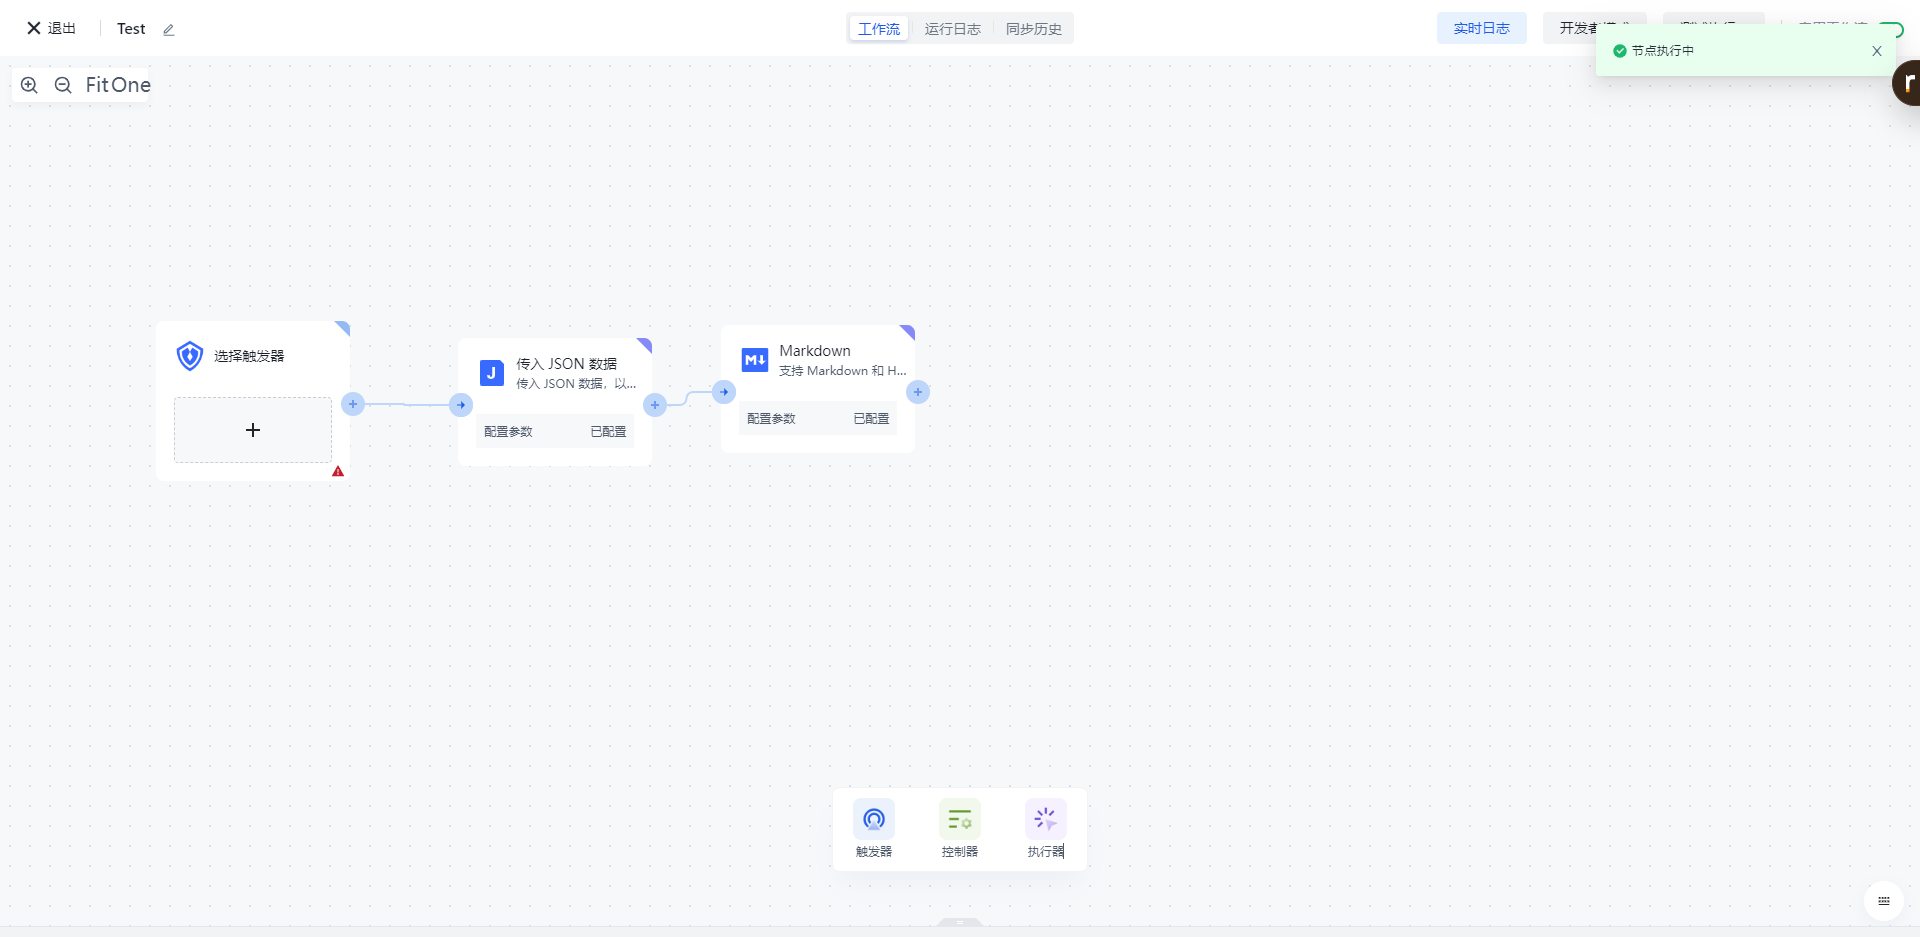Click the pencil icon to rename Test

[x=169, y=30]
